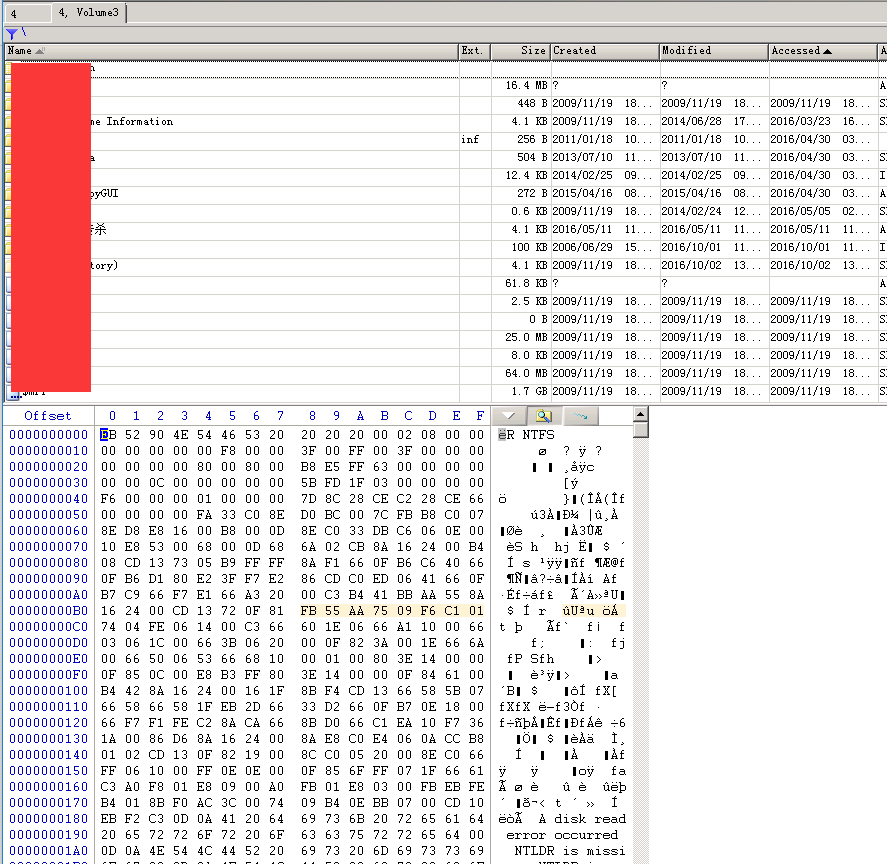Image resolution: width=887 pixels, height=864 pixels.
Task: Select the entry ending in "pyGUI"
Action: (x=104, y=194)
